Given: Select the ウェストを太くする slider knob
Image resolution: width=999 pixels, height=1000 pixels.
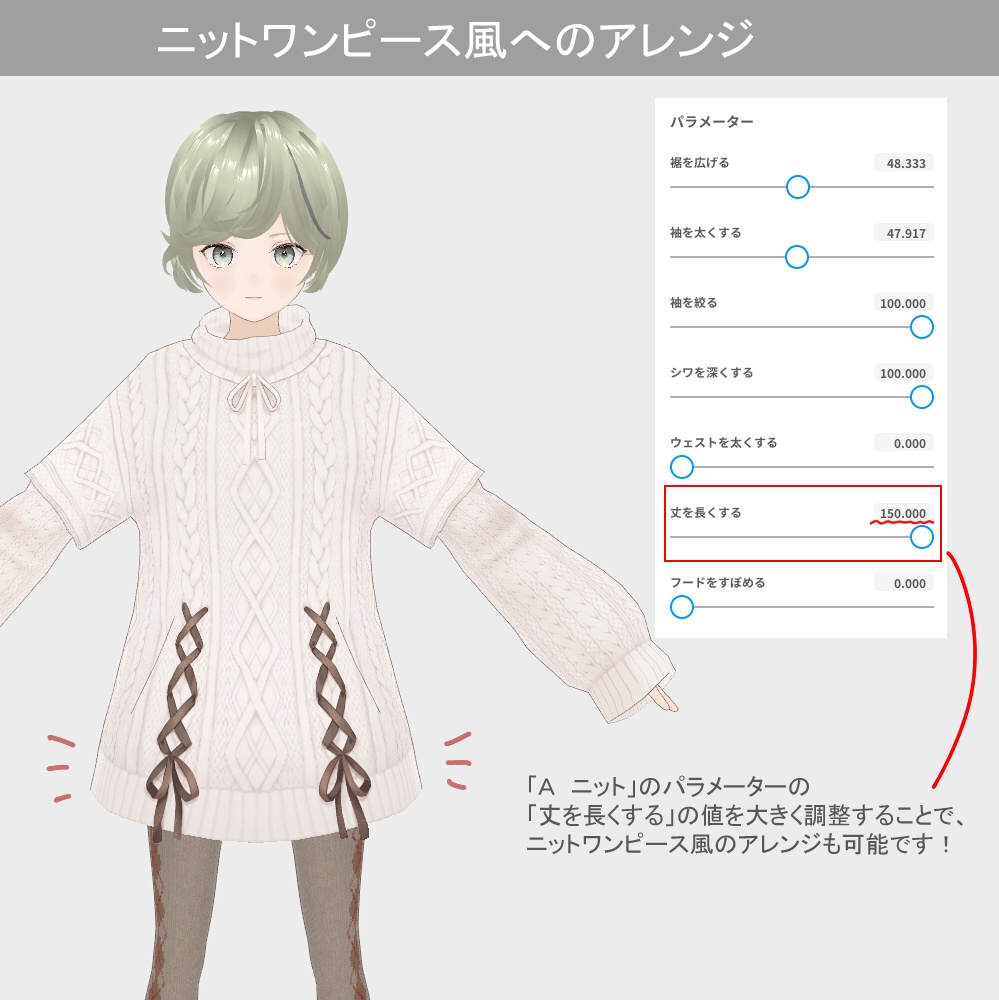Looking at the screenshot, I should pyautogui.click(x=681, y=465).
